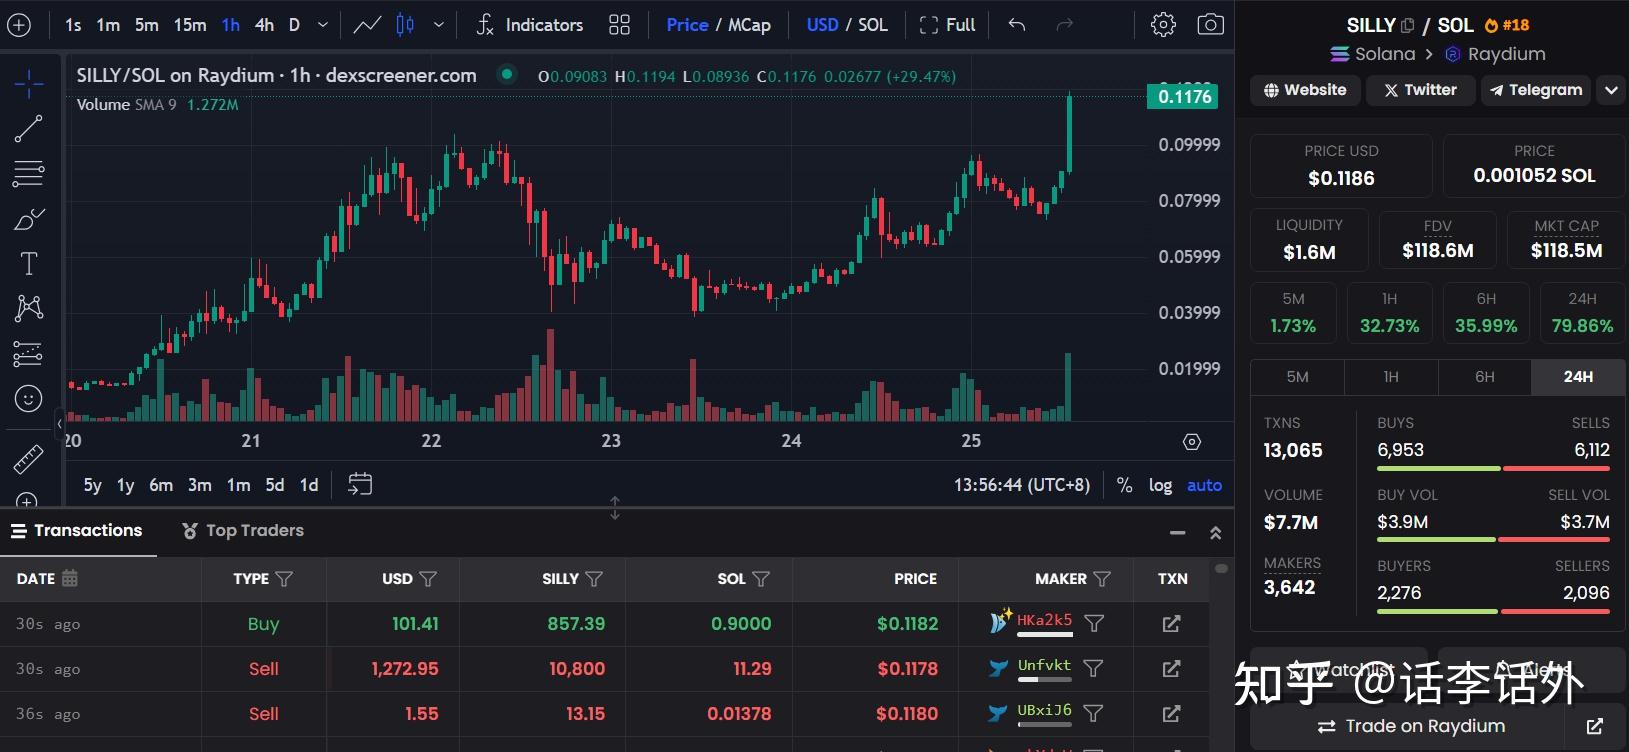Open the emoji icons tool
Viewport: 1629px width, 752px height.
pyautogui.click(x=29, y=399)
